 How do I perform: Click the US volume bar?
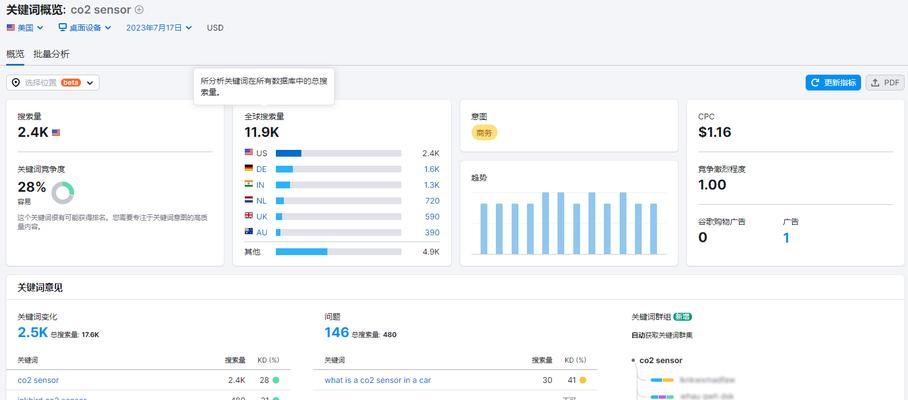pyautogui.click(x=338, y=153)
